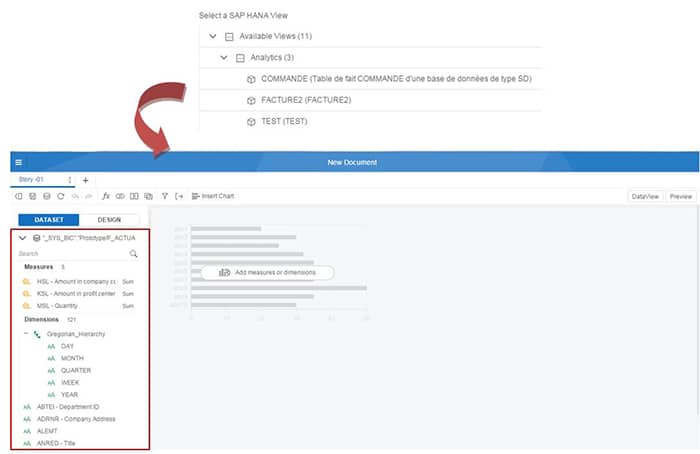Screen dimensions: 700x454
Task: Click the Preview button
Action: click(x=681, y=196)
